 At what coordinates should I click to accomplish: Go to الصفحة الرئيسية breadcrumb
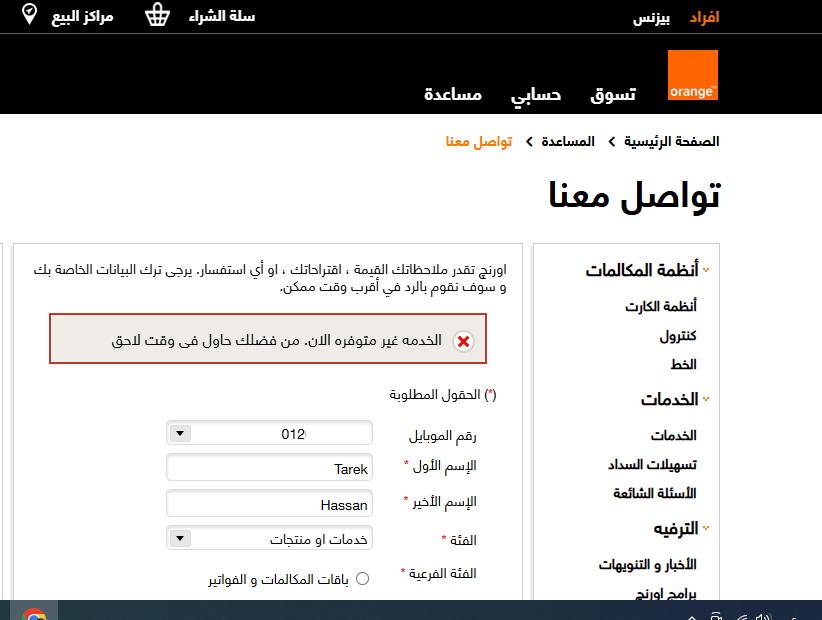coord(672,142)
